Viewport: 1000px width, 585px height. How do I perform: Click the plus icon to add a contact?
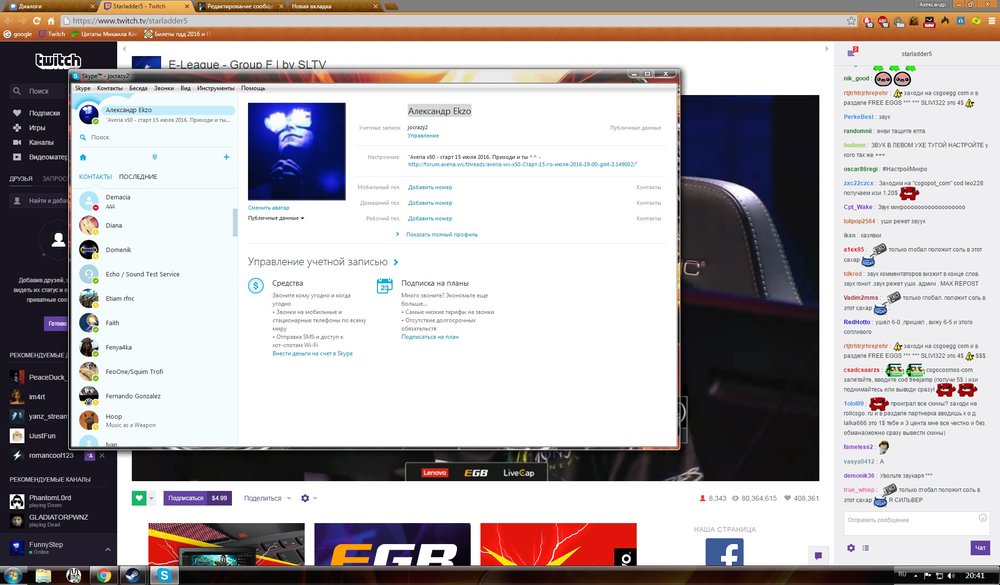pyautogui.click(x=226, y=157)
